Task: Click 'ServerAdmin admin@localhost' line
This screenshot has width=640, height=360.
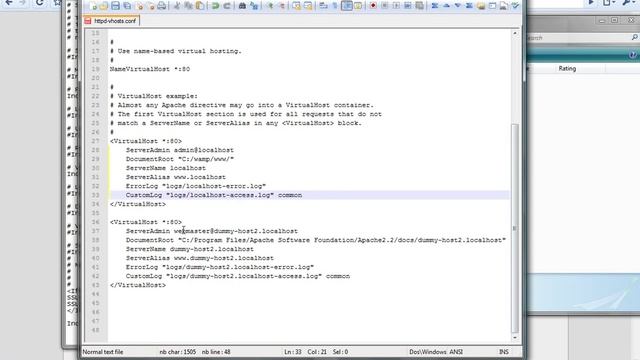Action: click(180, 150)
